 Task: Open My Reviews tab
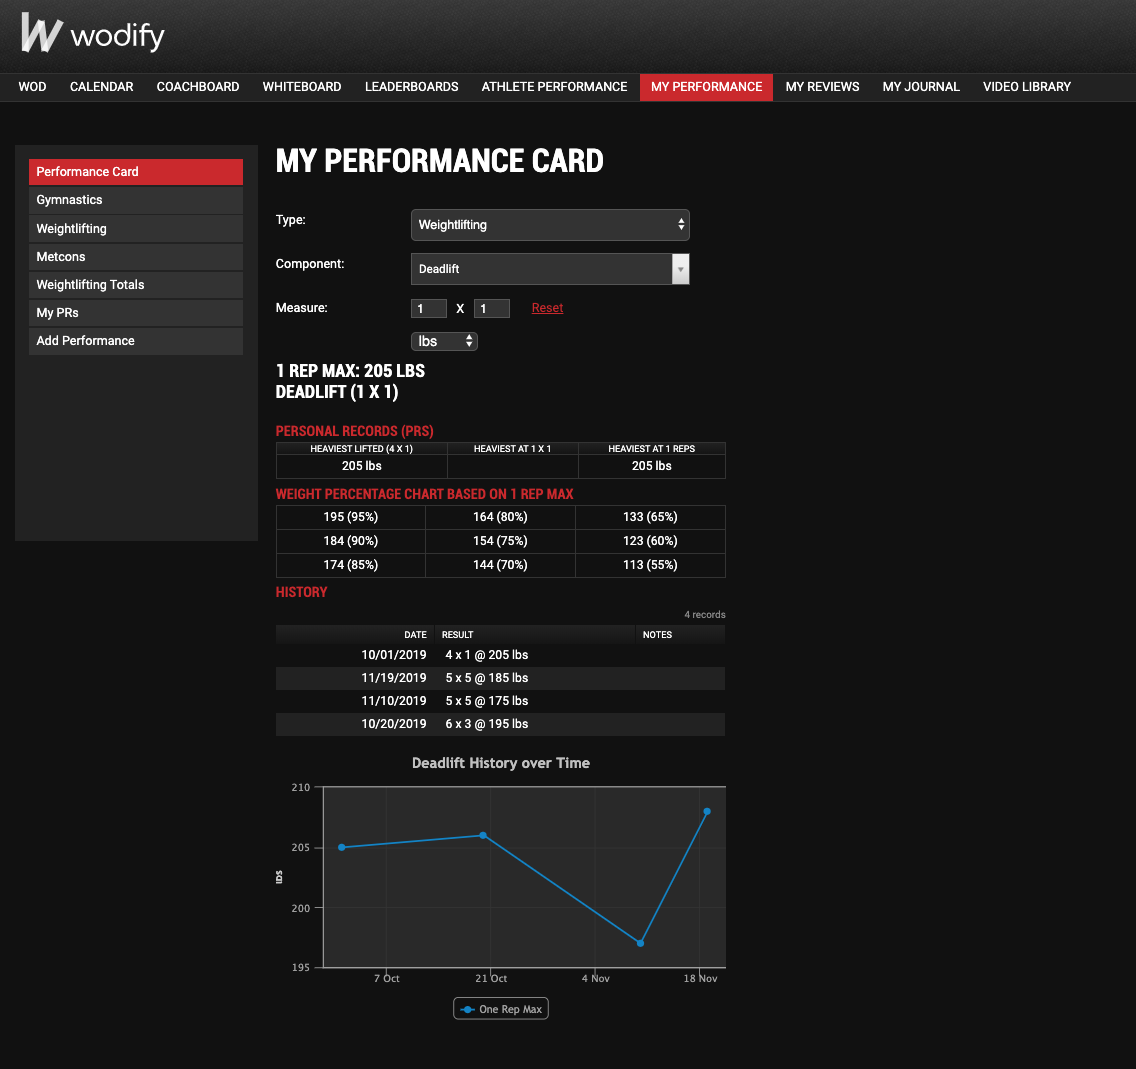pyautogui.click(x=822, y=87)
